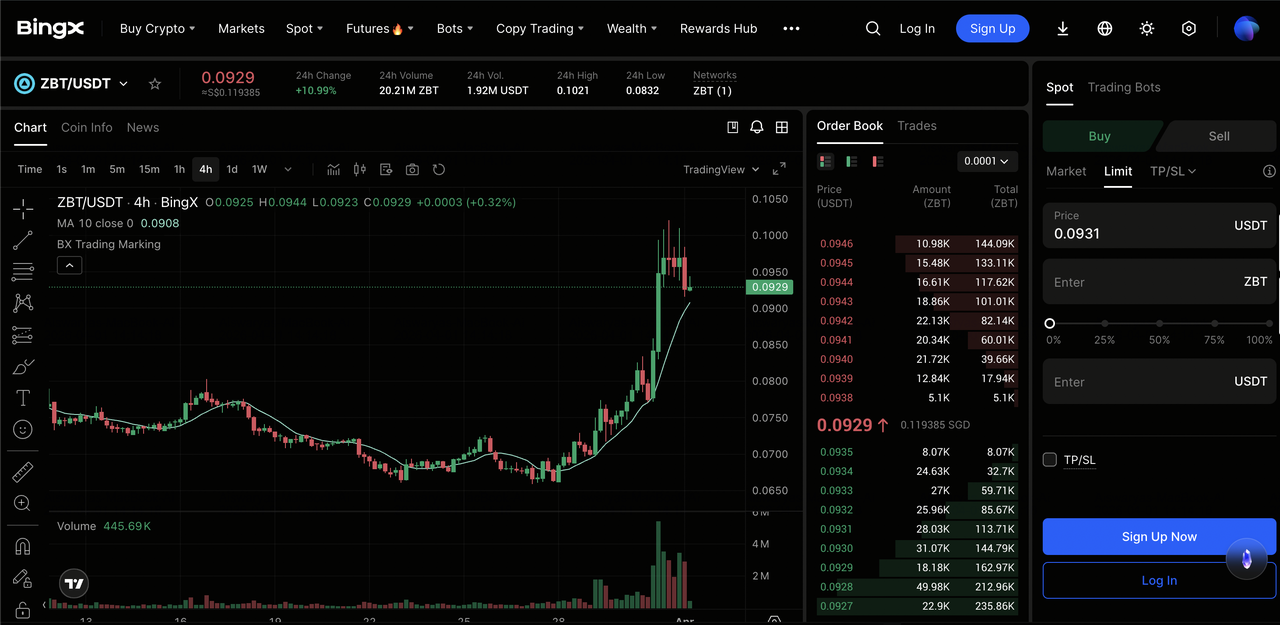Click the 50% mark on amount slider
Viewport: 1280px width, 625px height.
point(1159,324)
